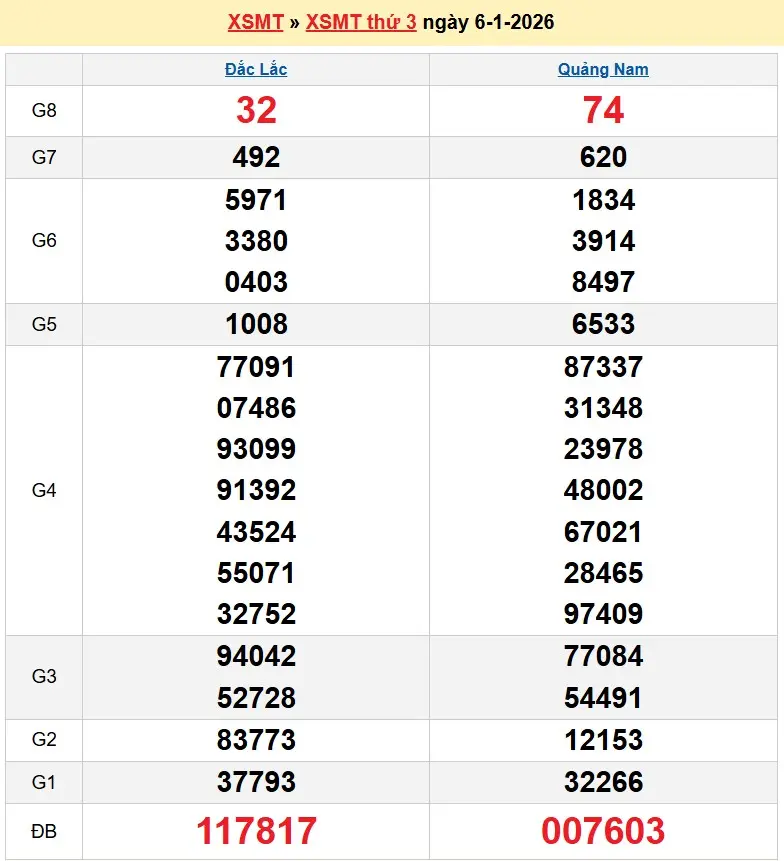Click Đắc Lắc special prize 117817

(256, 831)
